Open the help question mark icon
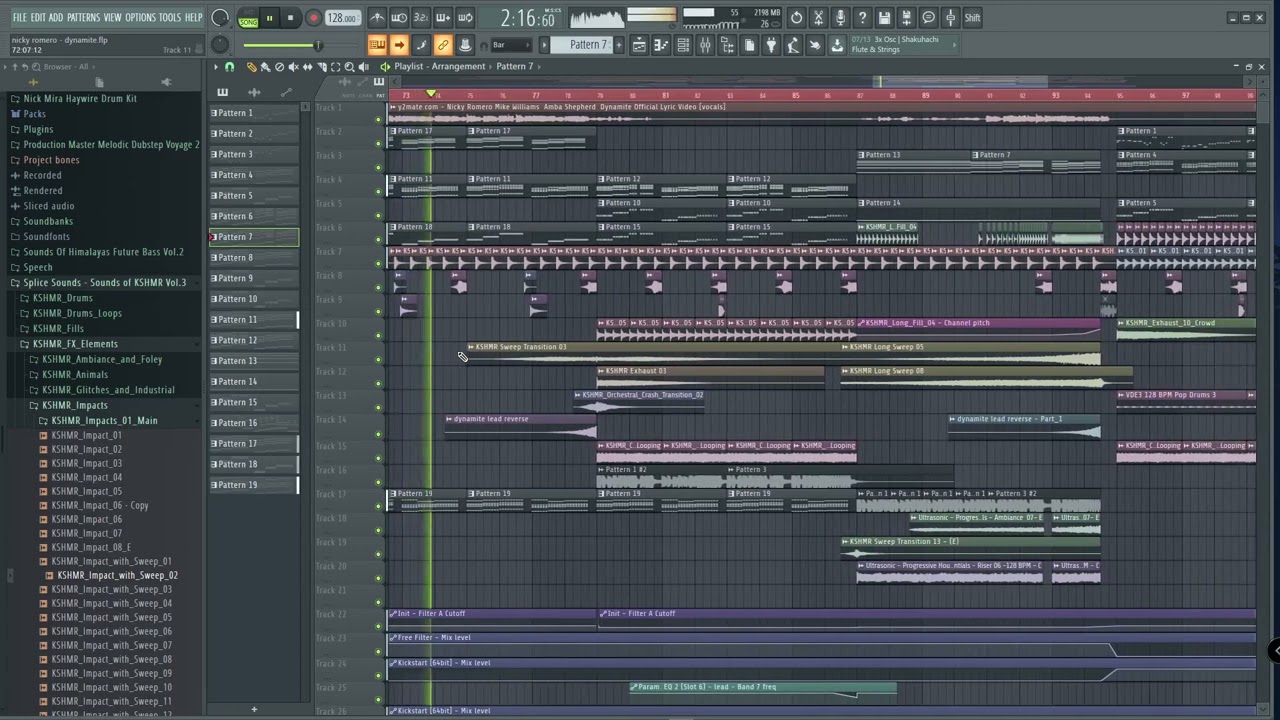The height and width of the screenshot is (720, 1280). click(x=862, y=18)
